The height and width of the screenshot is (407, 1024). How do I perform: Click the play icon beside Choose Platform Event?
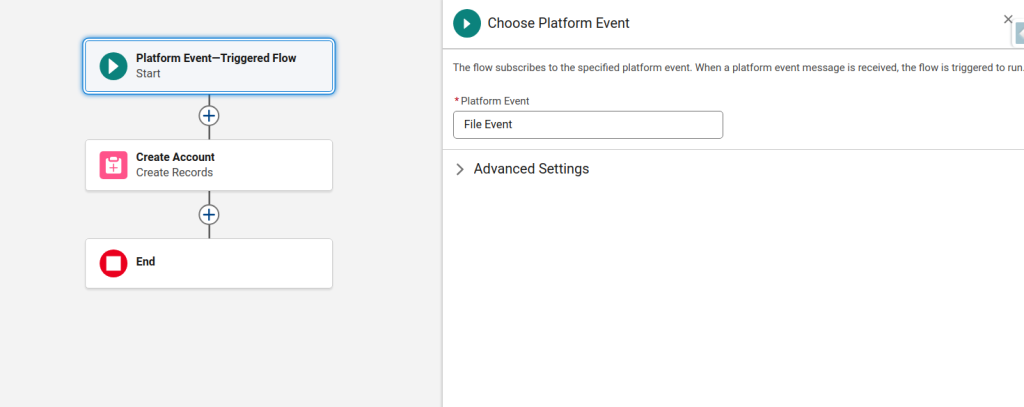pyautogui.click(x=467, y=24)
